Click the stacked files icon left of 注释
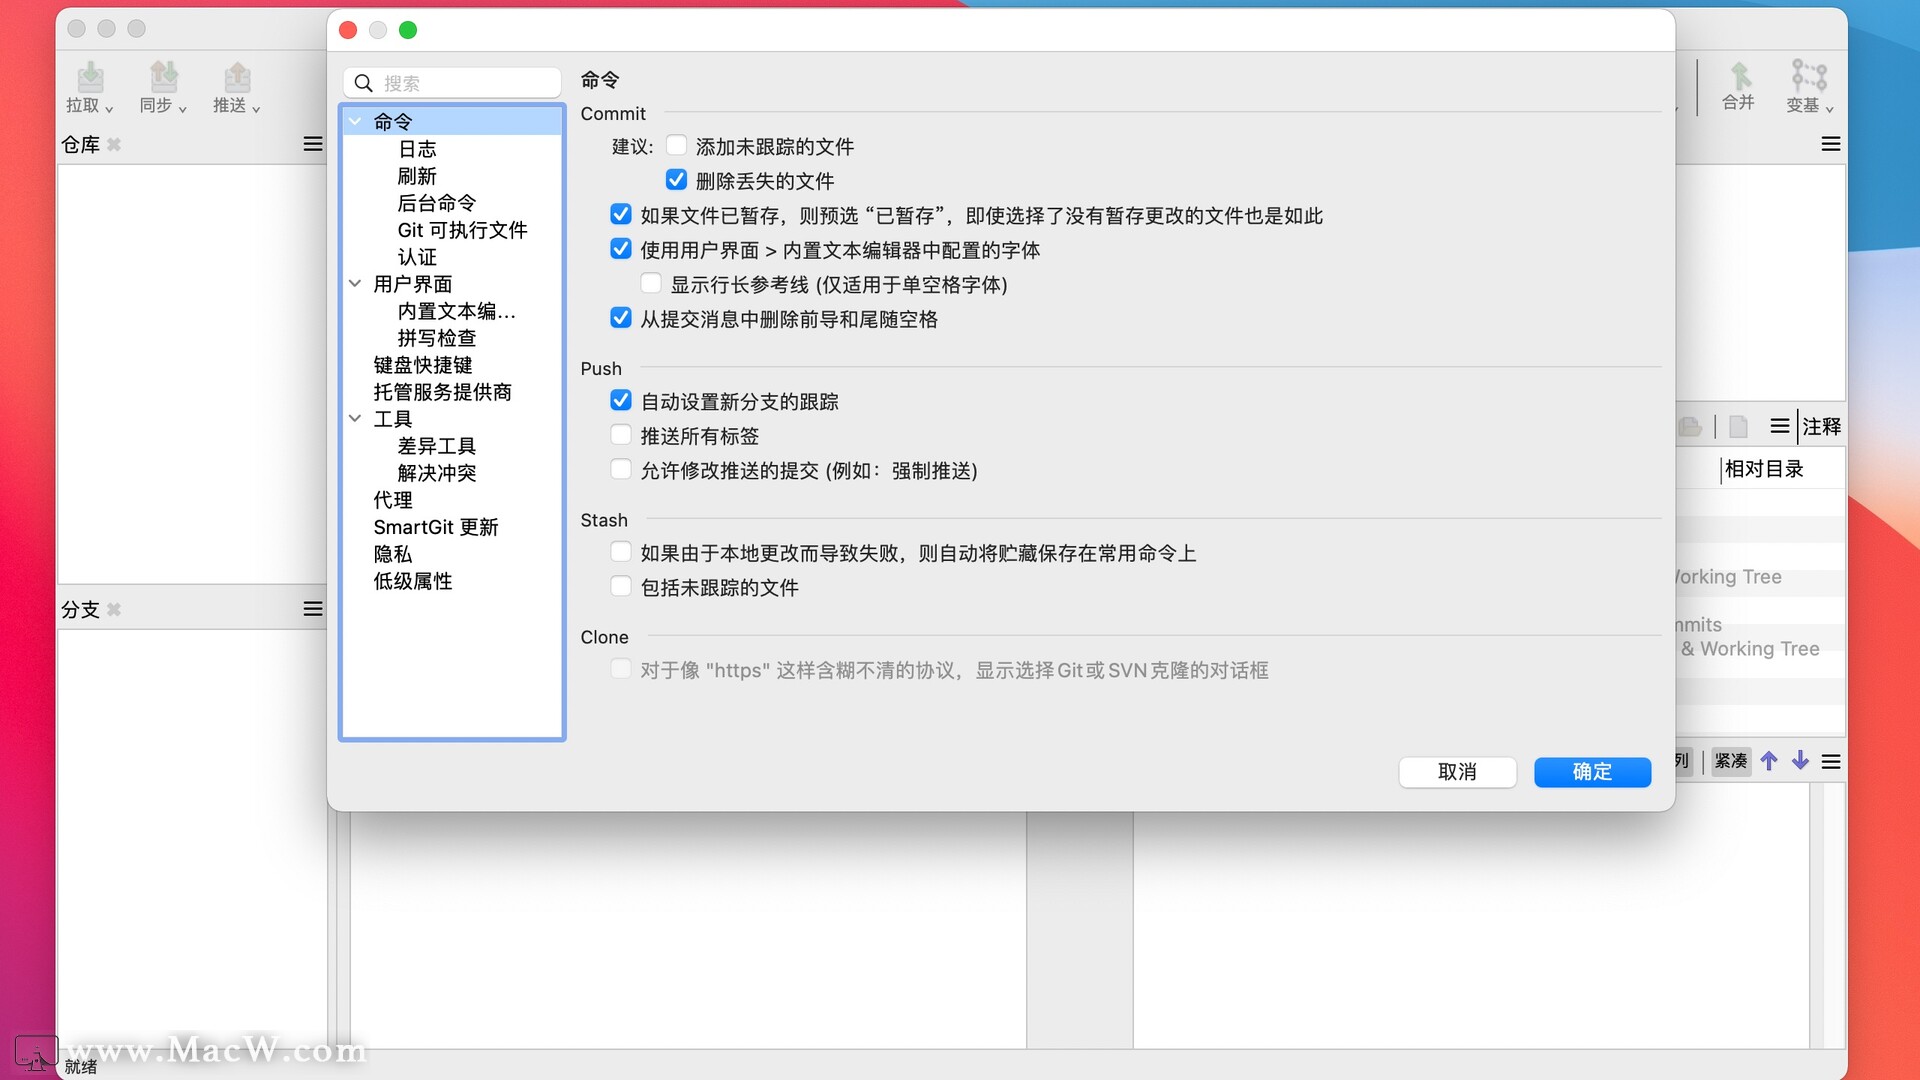This screenshot has height=1080, width=1920. coord(1690,427)
